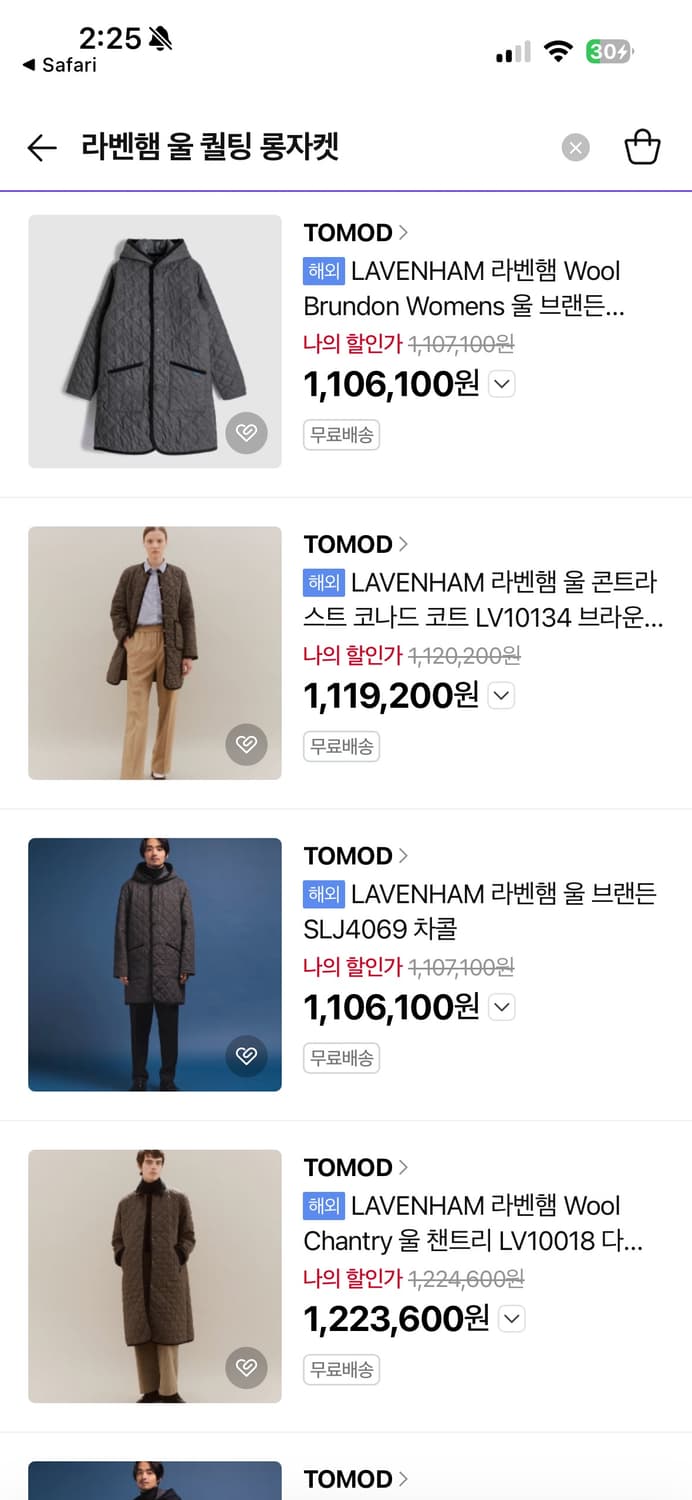692x1500 pixels.
Task: Tap the 해외 badge on the Wool Chantry listing
Action: [x=325, y=1206]
